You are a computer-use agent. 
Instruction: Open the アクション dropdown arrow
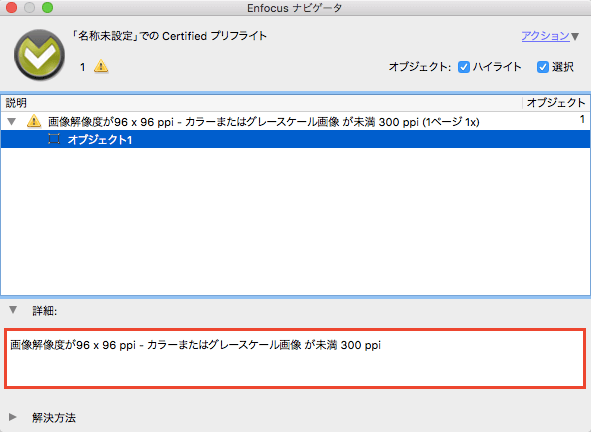point(575,37)
